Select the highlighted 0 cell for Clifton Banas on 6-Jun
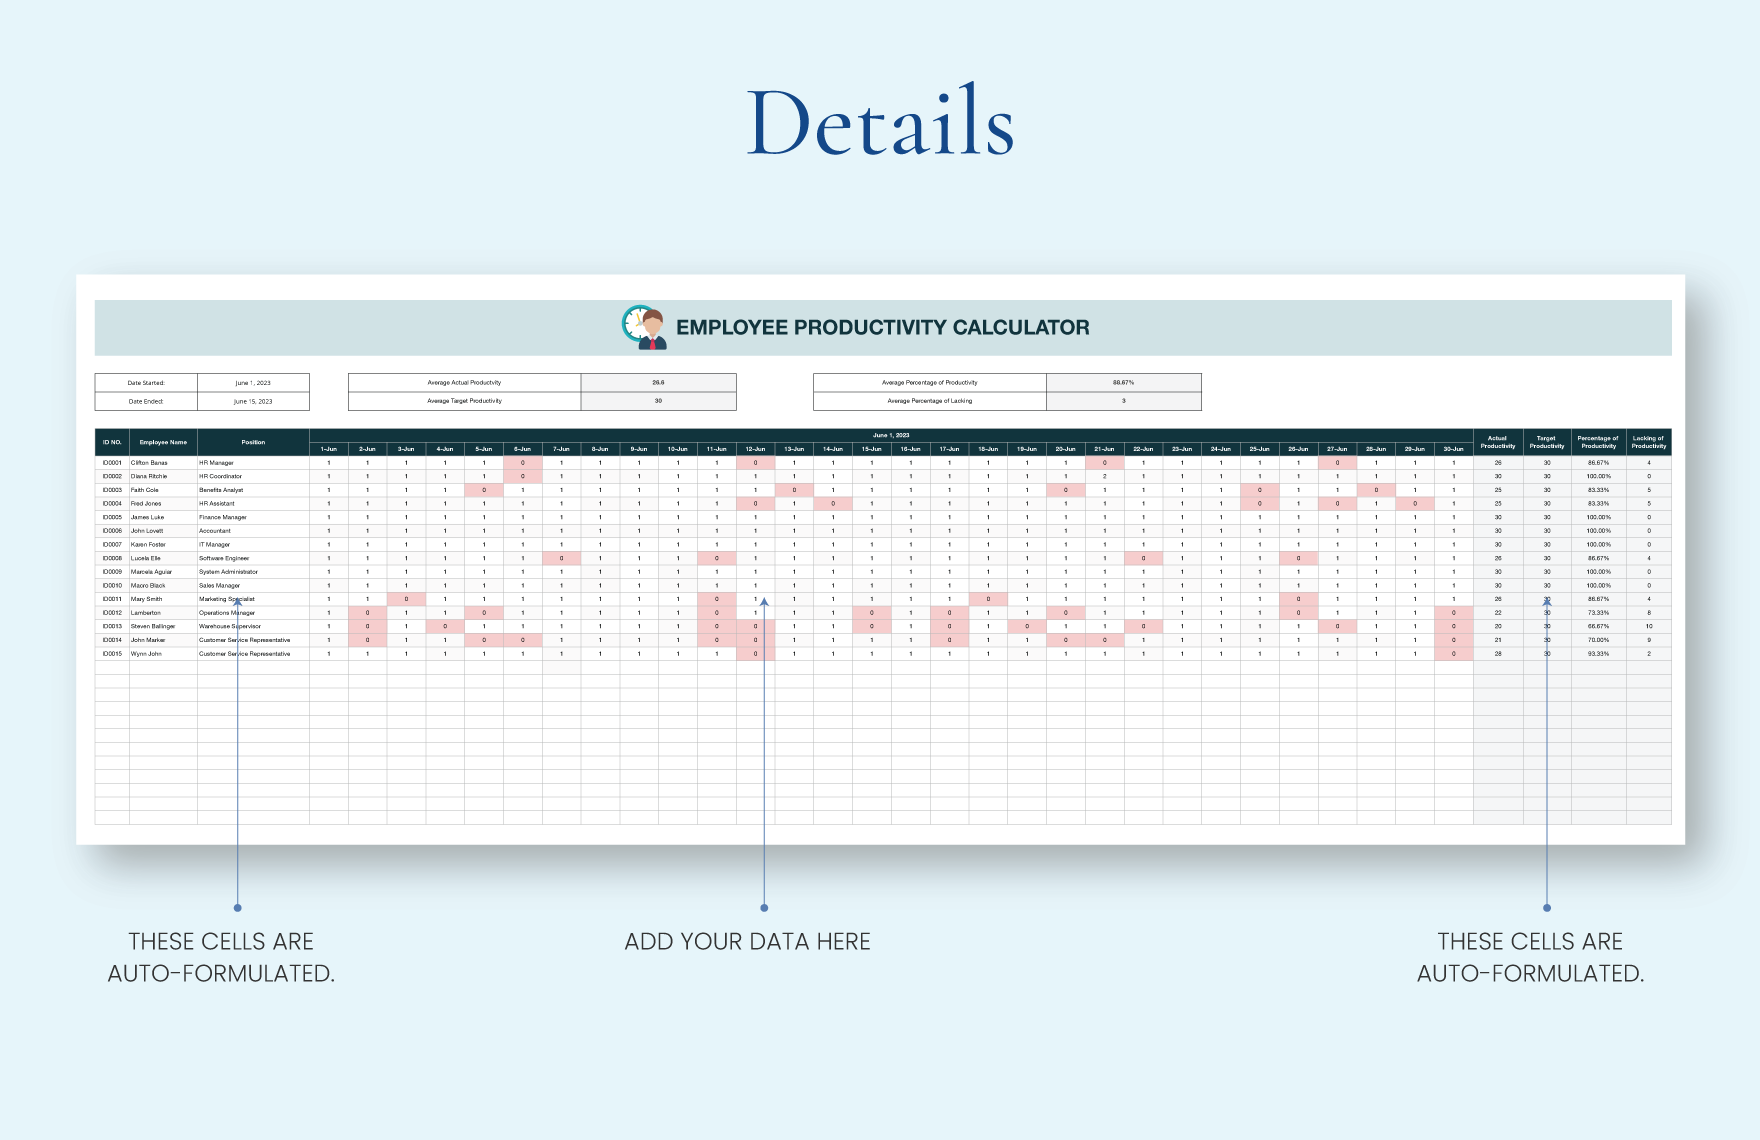The image size is (1760, 1140). (x=522, y=462)
